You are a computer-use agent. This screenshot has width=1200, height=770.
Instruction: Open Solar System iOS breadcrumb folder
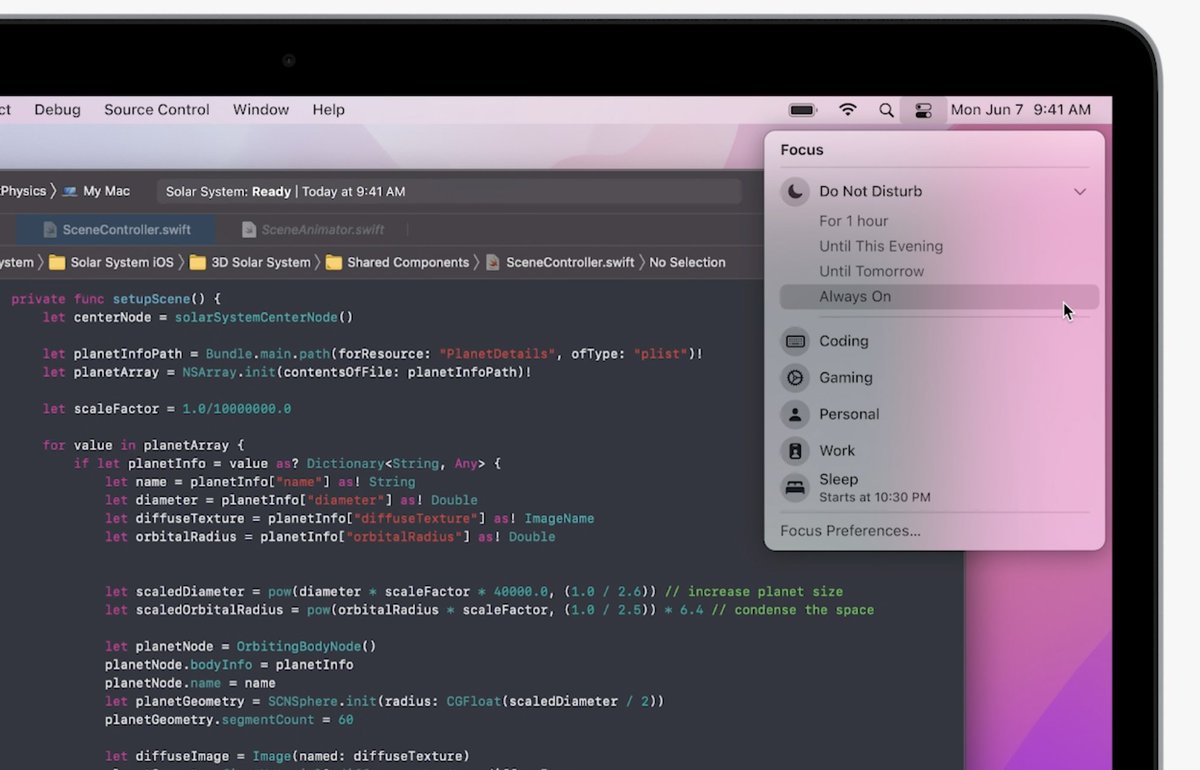point(111,262)
